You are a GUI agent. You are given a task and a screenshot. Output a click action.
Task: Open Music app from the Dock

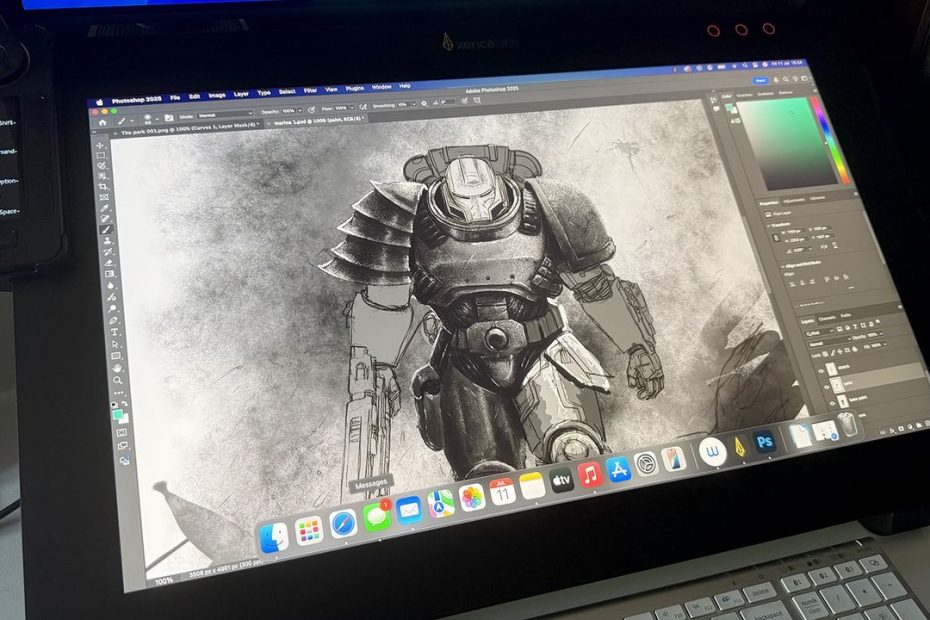[x=590, y=475]
